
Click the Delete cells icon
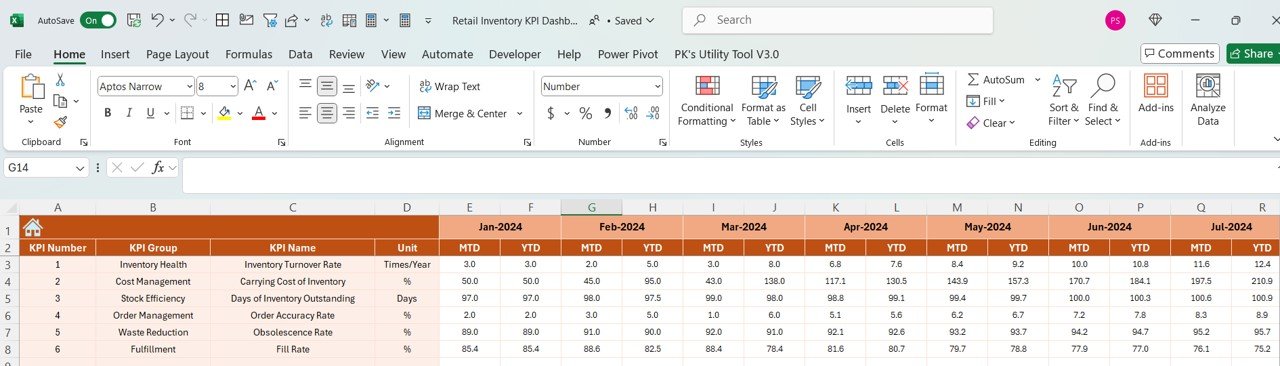(x=895, y=86)
